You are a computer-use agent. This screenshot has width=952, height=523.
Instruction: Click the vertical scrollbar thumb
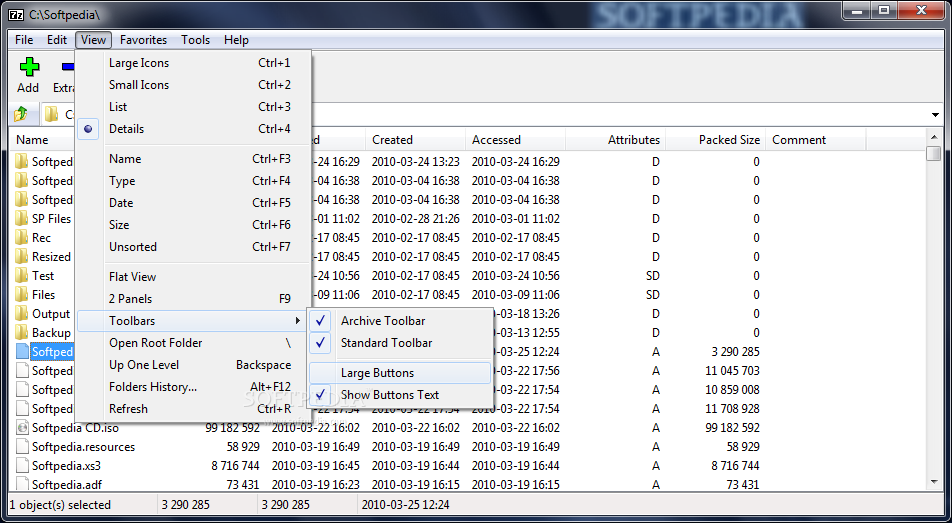pyautogui.click(x=934, y=153)
